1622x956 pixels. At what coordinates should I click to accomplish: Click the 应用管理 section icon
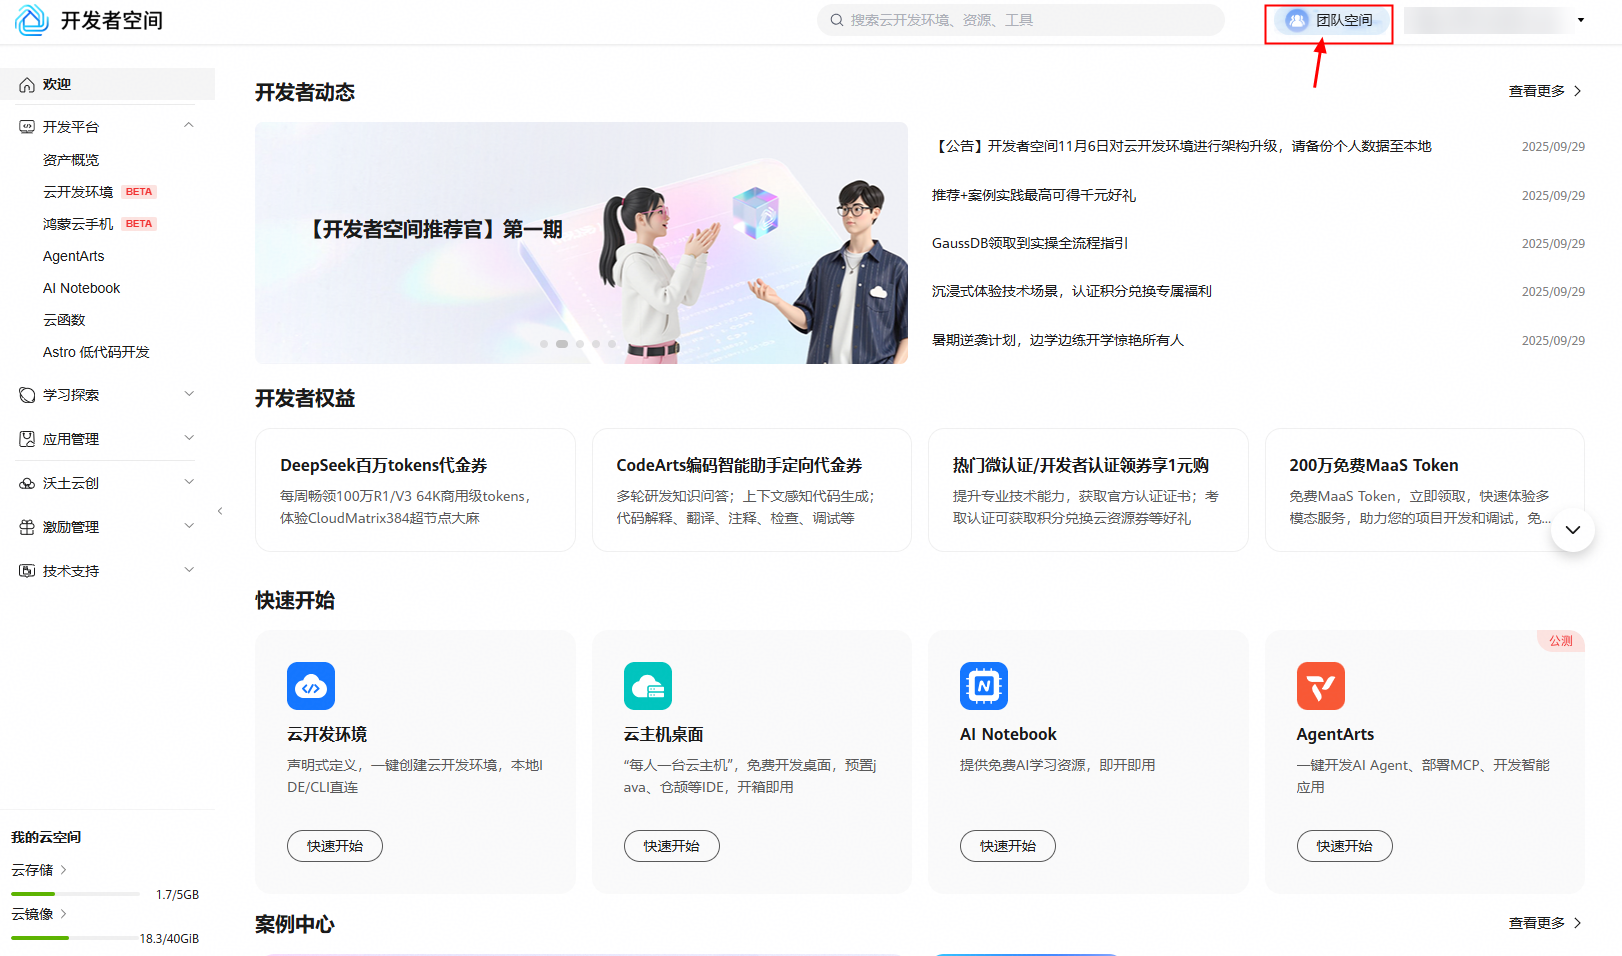pos(27,439)
